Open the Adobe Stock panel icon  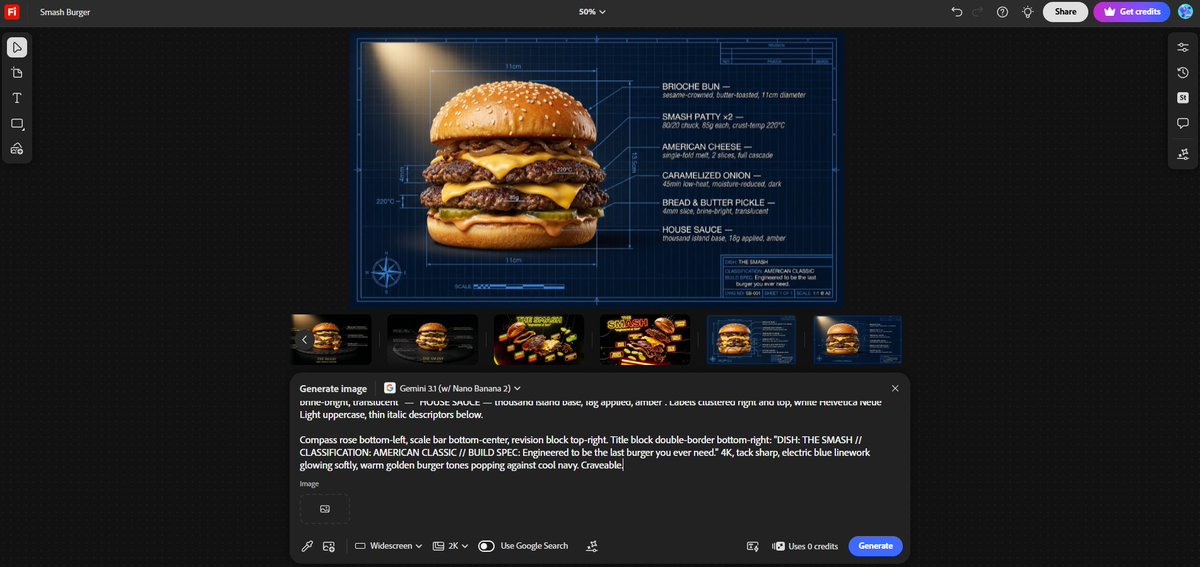click(x=1182, y=98)
